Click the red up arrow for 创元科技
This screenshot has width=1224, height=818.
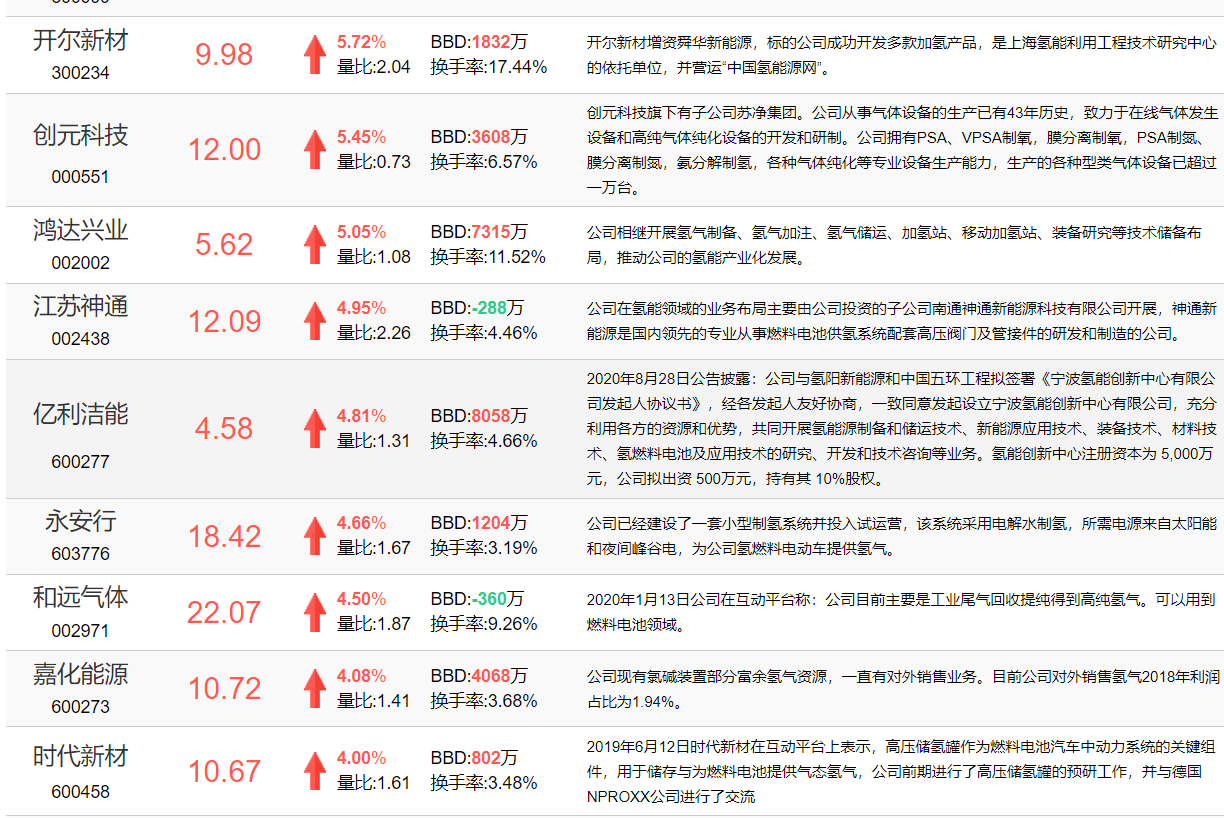315,149
